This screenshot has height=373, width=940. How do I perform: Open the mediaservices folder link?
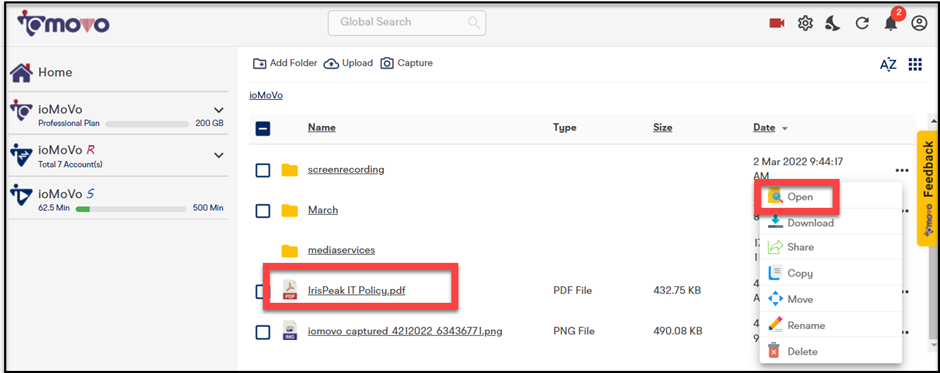pos(341,250)
